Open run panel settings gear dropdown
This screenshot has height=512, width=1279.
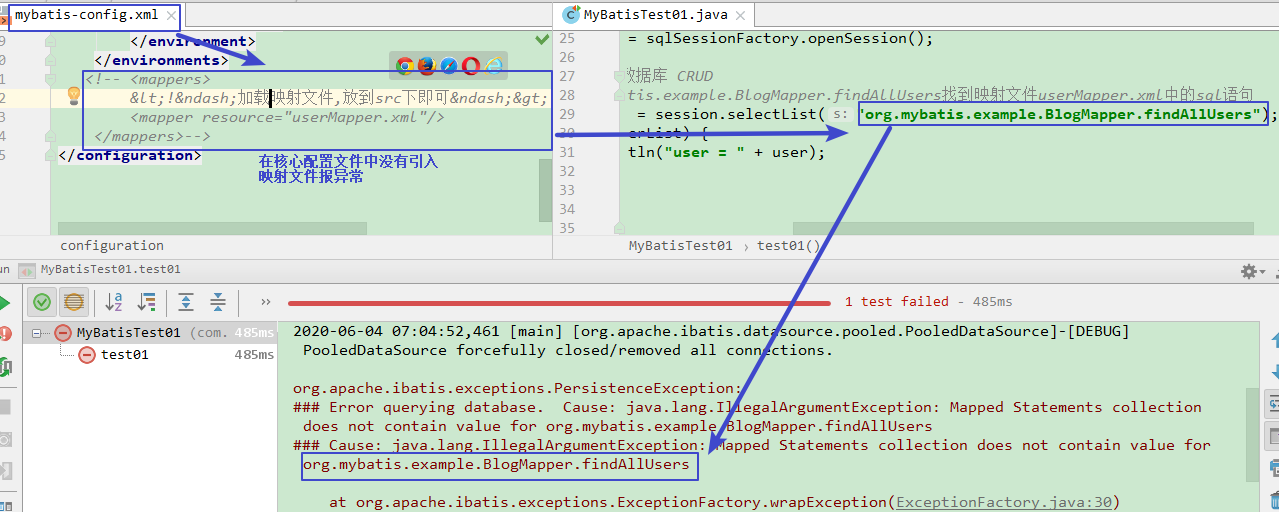(x=1250, y=271)
